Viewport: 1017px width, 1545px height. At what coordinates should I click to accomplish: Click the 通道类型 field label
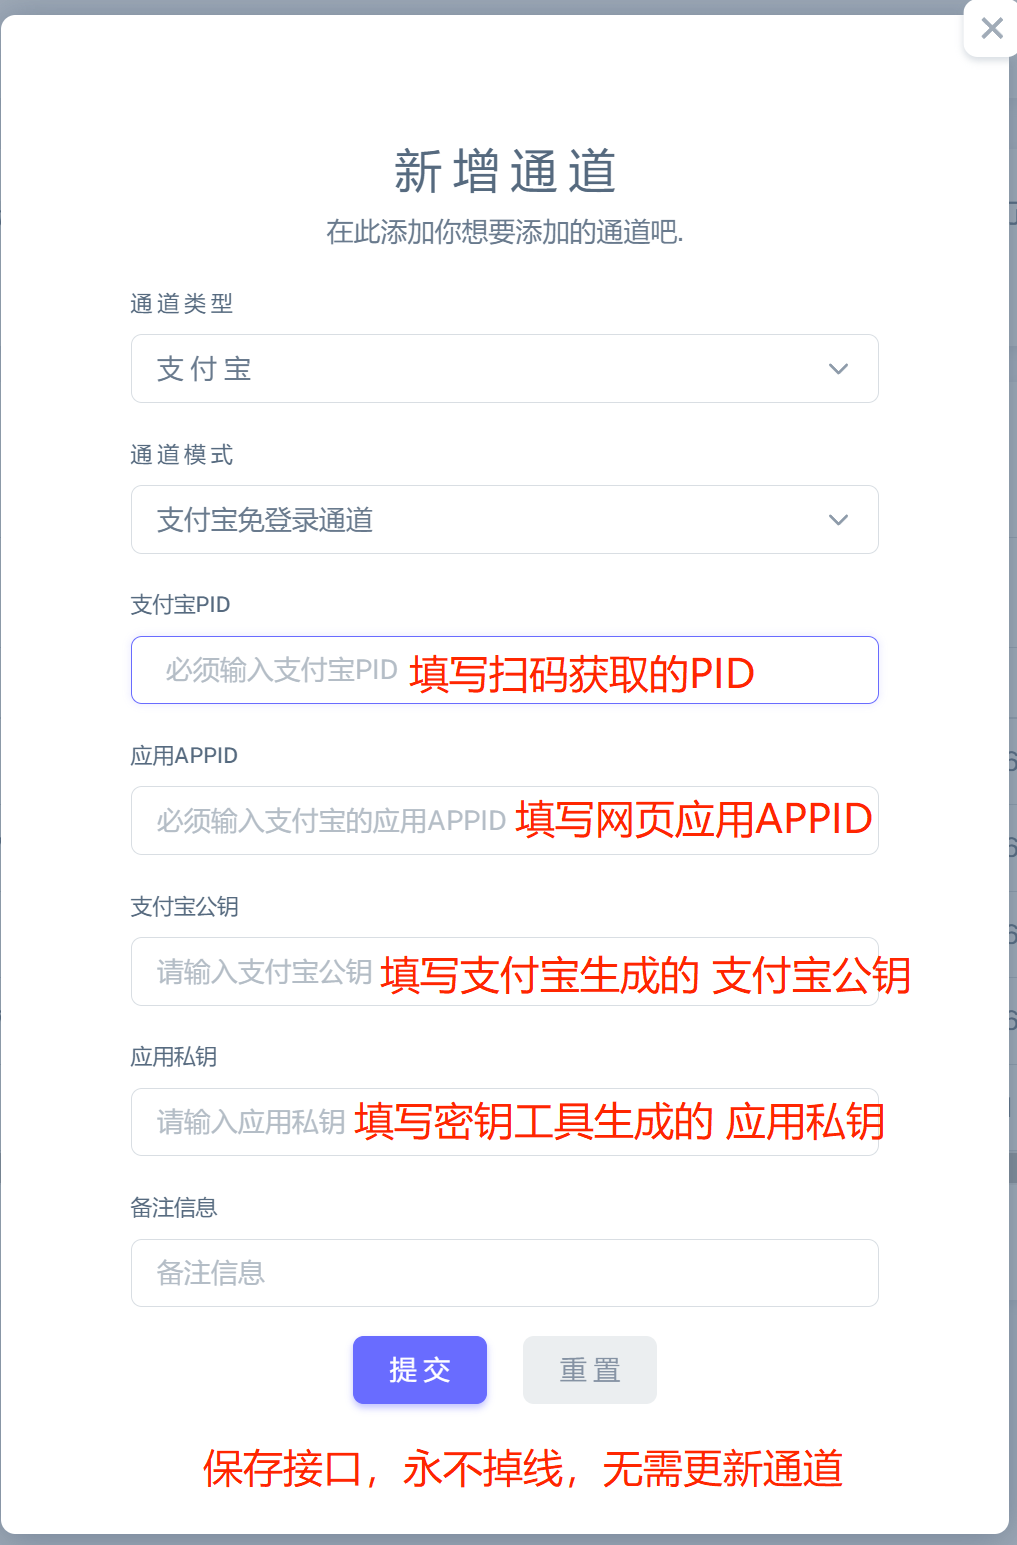tap(182, 304)
